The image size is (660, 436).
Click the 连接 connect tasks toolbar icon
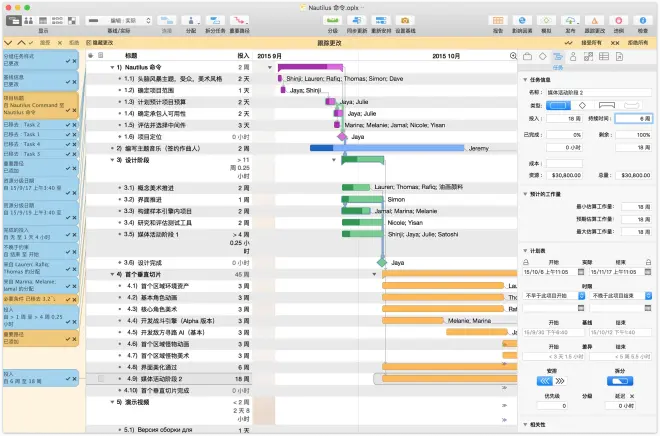click(167, 20)
